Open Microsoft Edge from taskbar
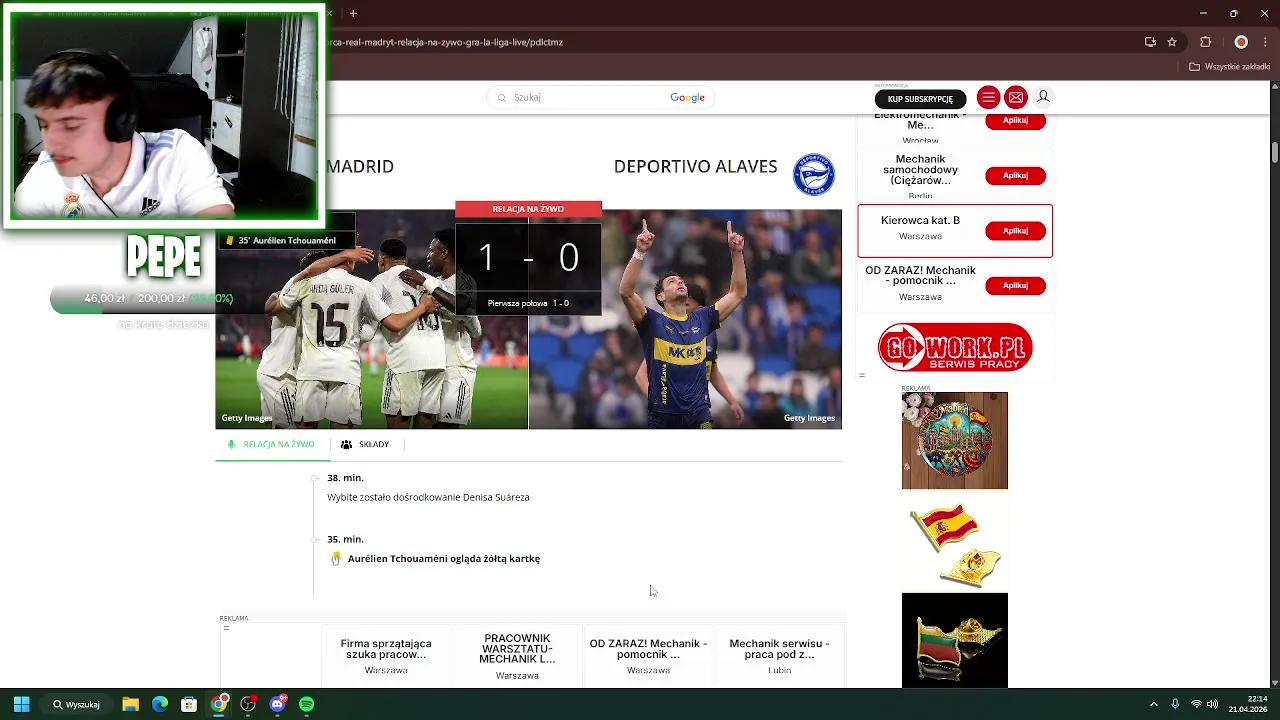 (160, 704)
